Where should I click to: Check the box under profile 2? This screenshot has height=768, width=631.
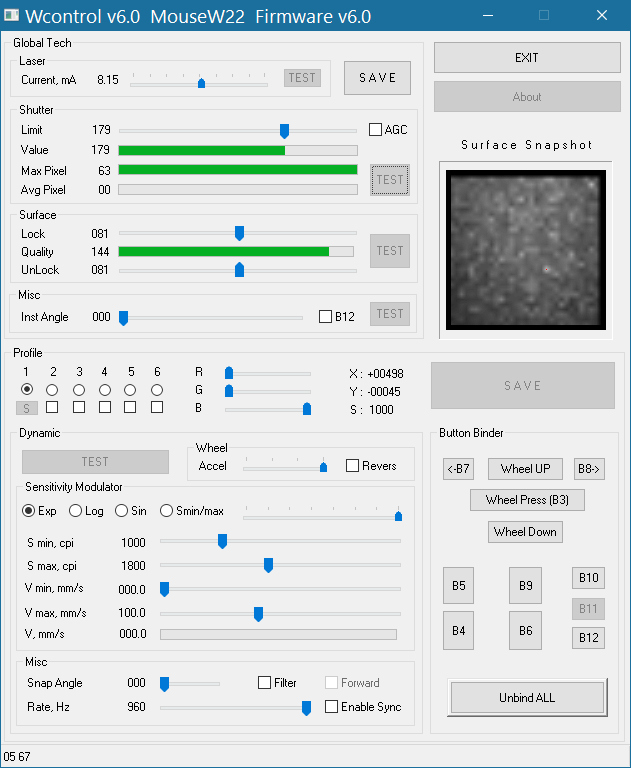[x=52, y=407]
